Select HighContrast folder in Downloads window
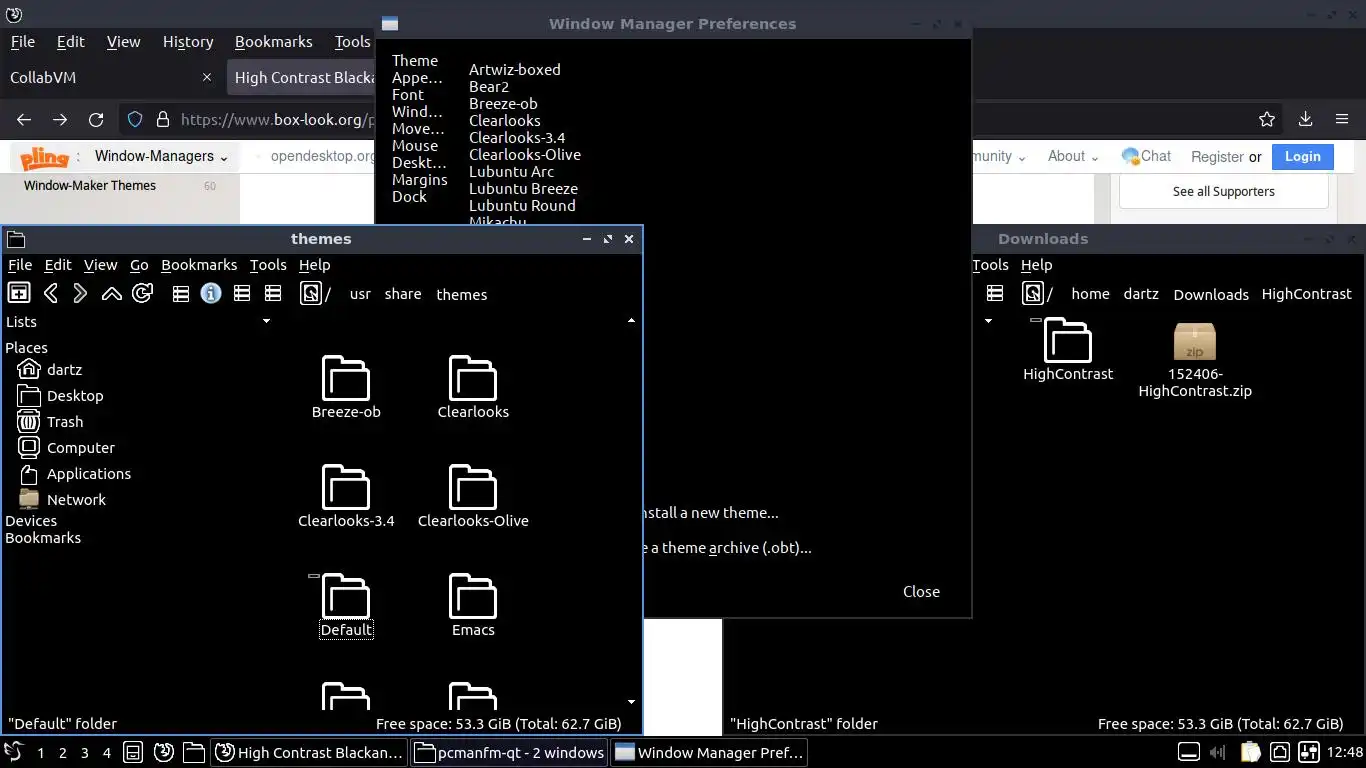The height and width of the screenshot is (768, 1366). coord(1068,350)
